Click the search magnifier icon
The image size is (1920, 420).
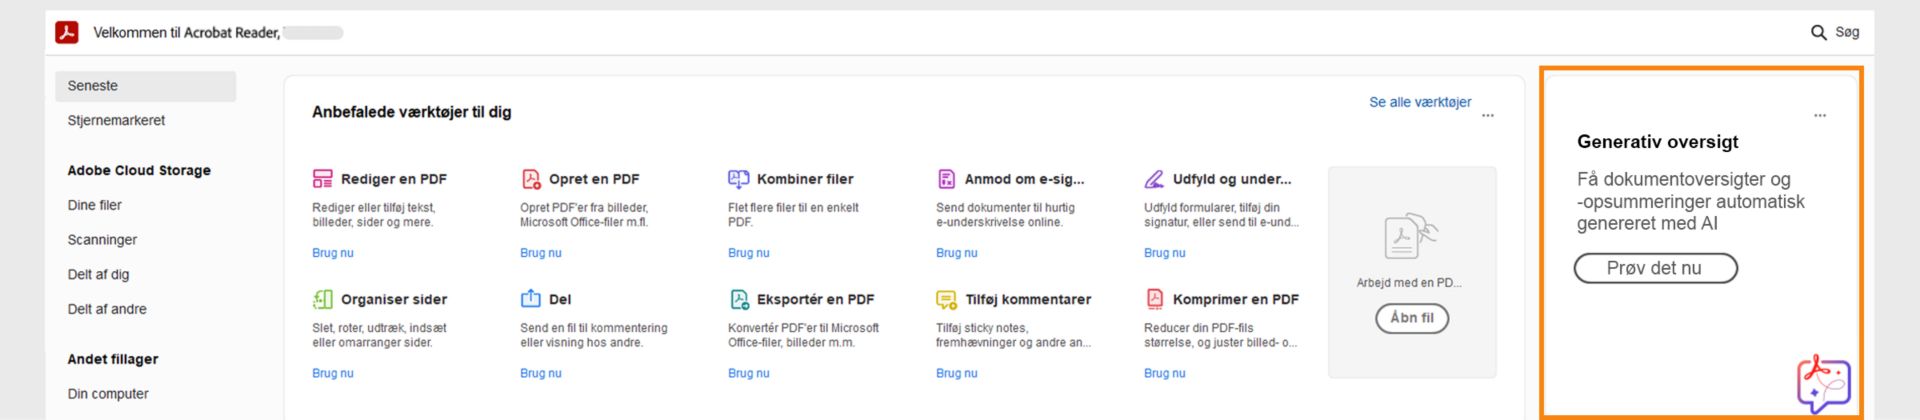tap(1818, 33)
